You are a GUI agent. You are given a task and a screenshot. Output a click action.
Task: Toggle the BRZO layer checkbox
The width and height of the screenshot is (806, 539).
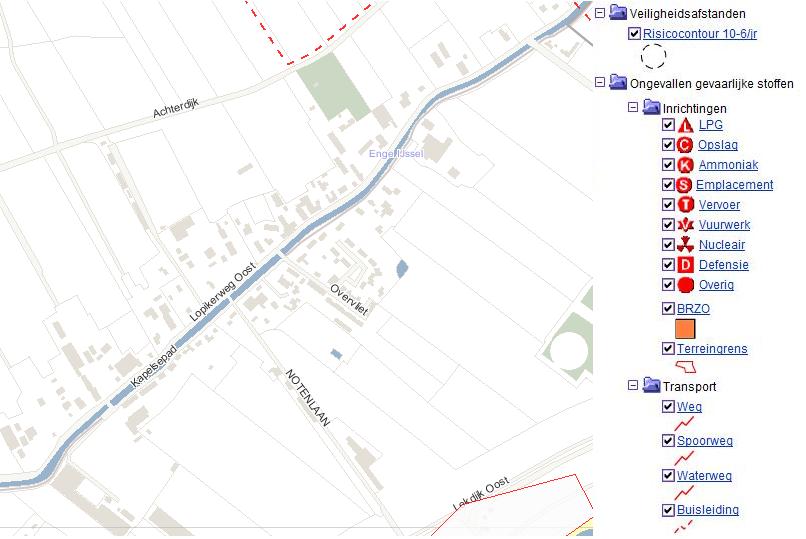668,309
